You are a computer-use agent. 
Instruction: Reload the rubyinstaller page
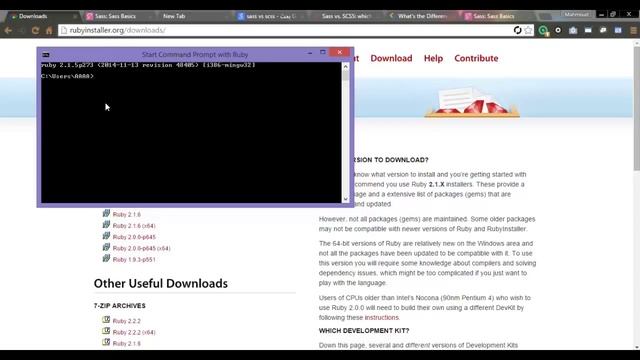coord(35,30)
